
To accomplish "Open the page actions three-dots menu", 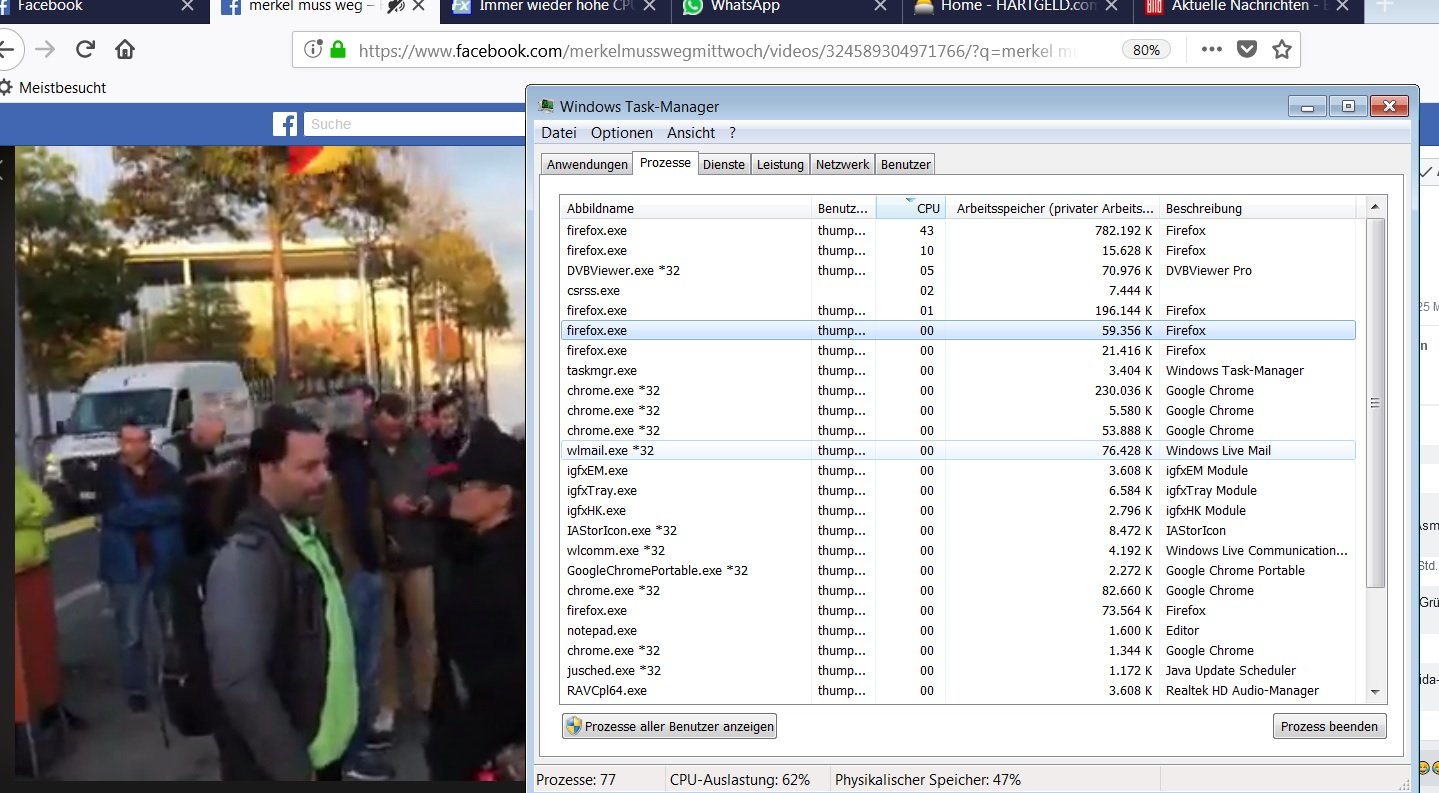I will (x=1211, y=50).
